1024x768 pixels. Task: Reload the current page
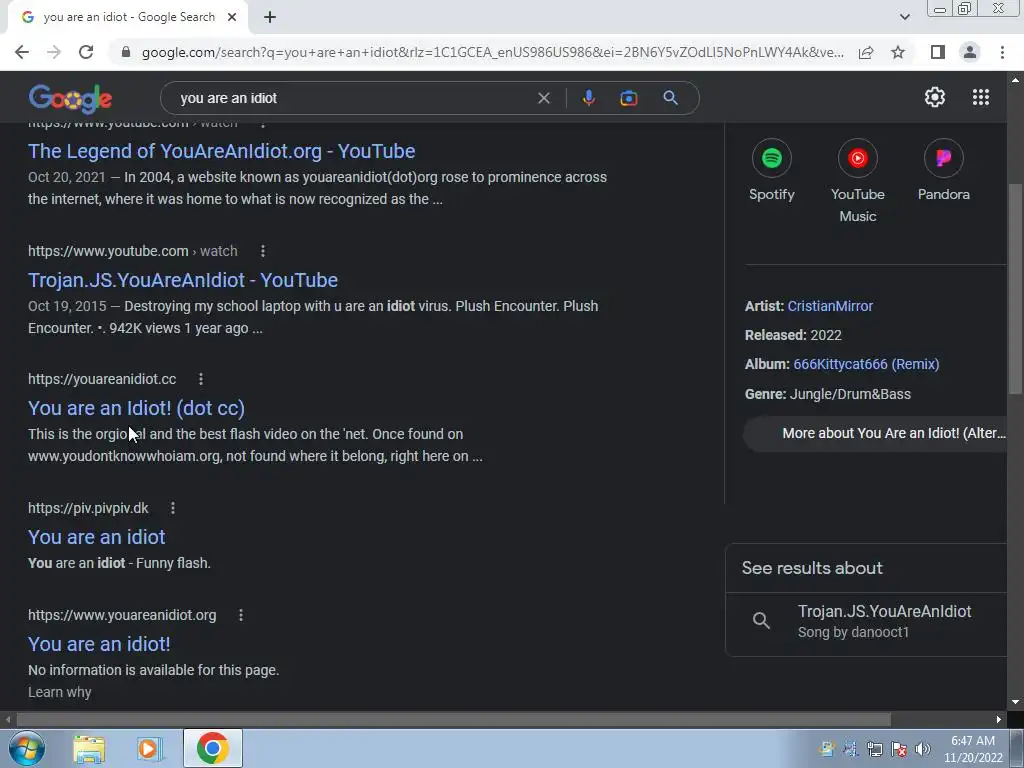pos(86,52)
